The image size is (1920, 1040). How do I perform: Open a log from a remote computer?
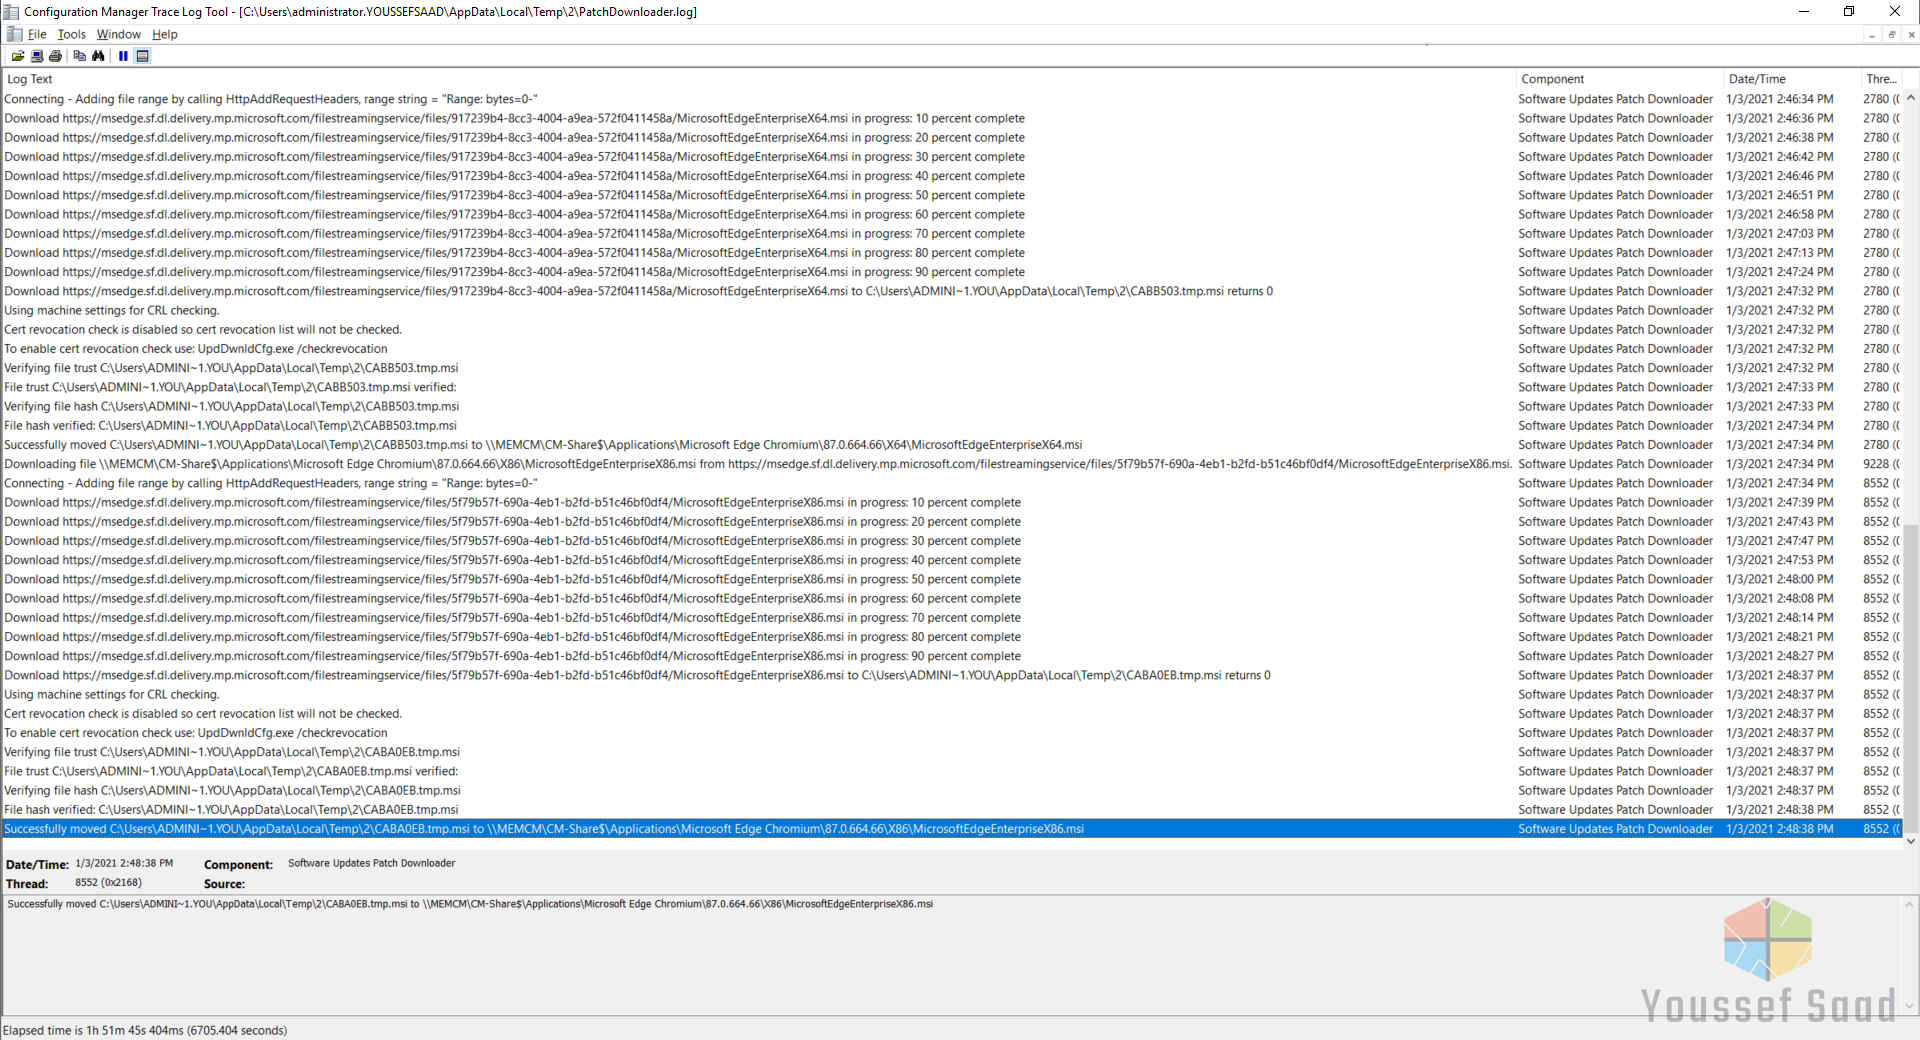coord(37,56)
